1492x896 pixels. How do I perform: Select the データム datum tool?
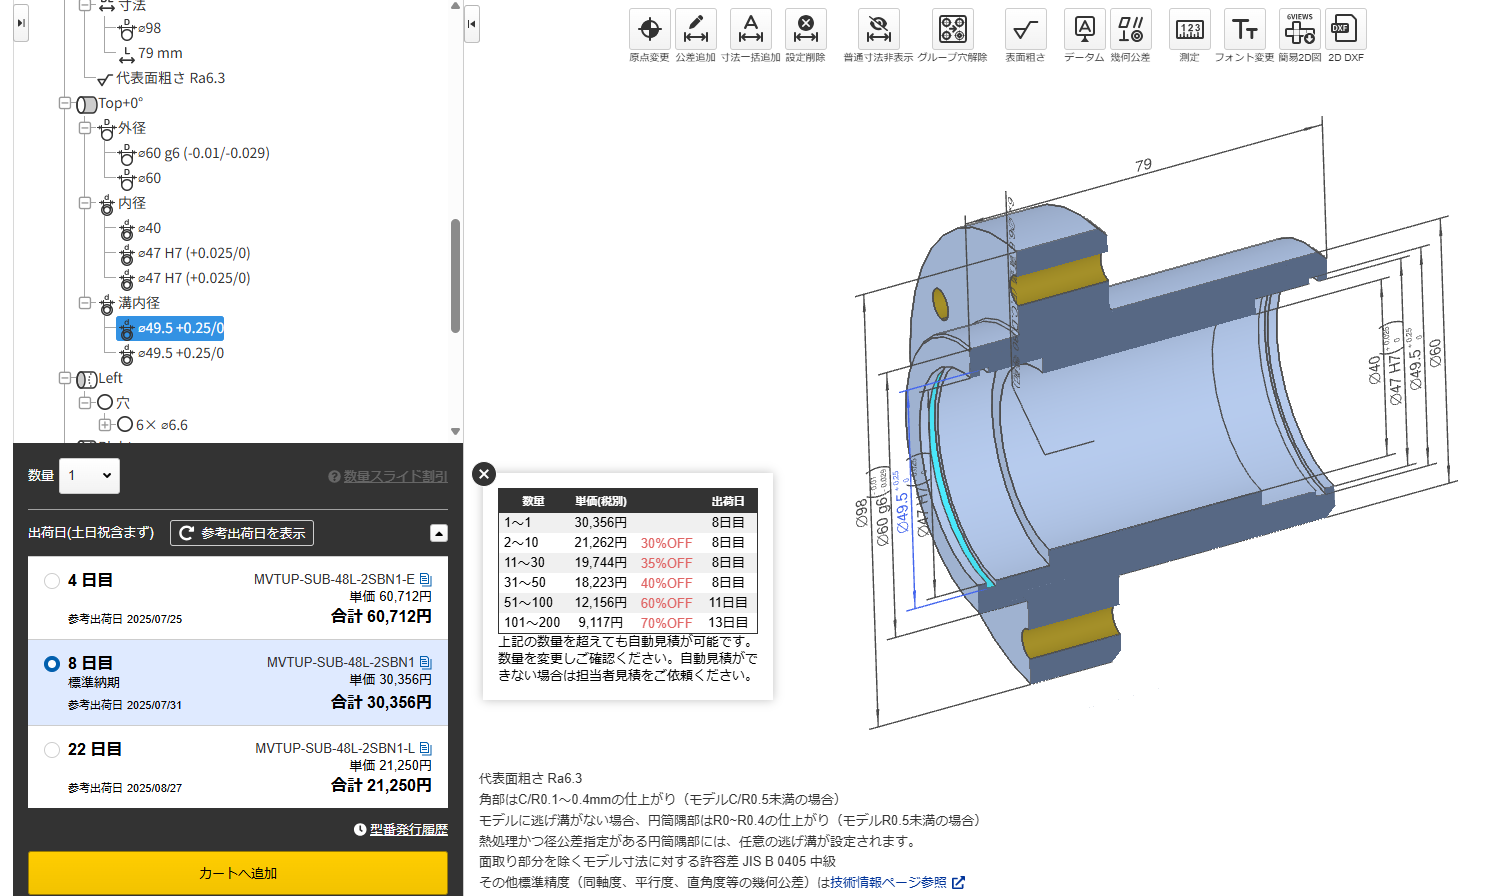[1084, 30]
